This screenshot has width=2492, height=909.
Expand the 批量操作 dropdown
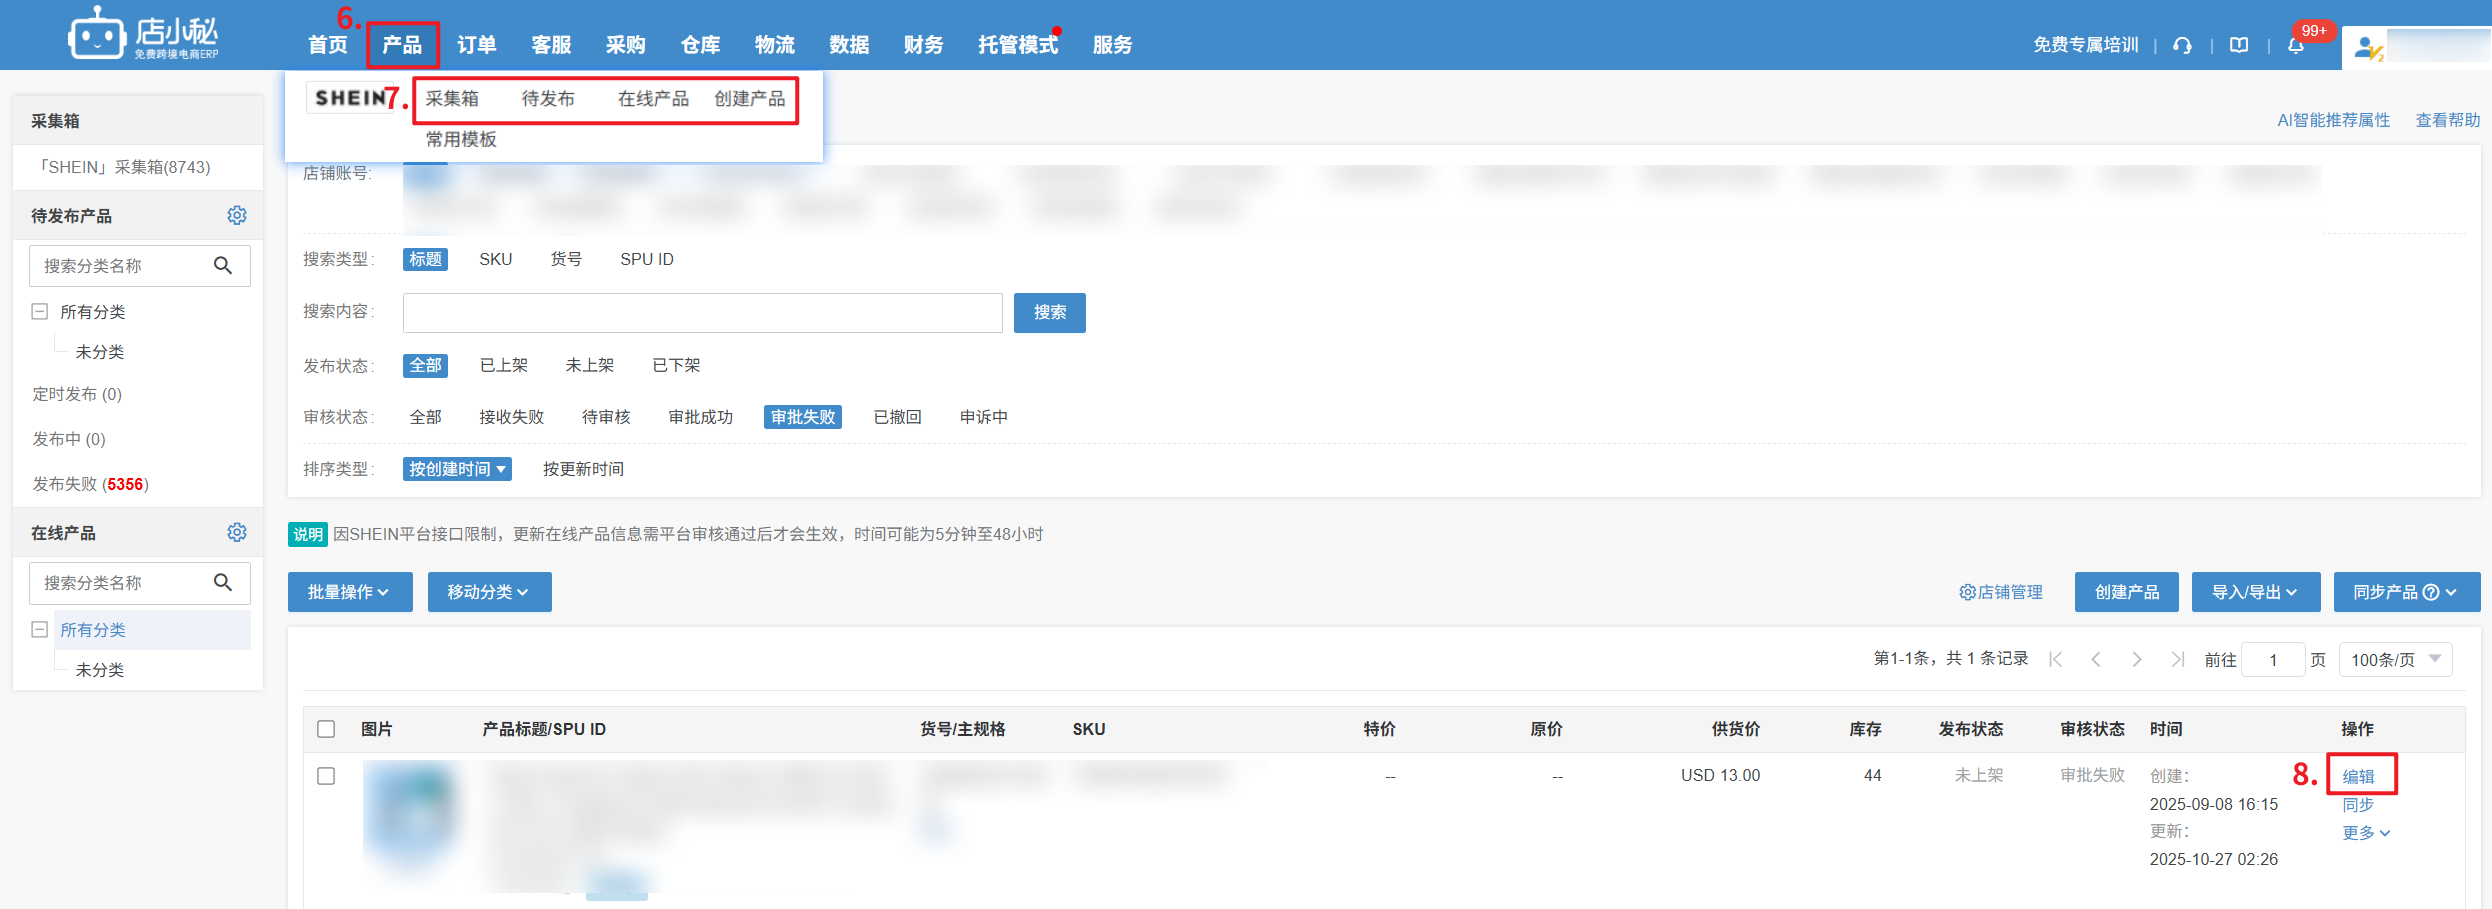349,592
